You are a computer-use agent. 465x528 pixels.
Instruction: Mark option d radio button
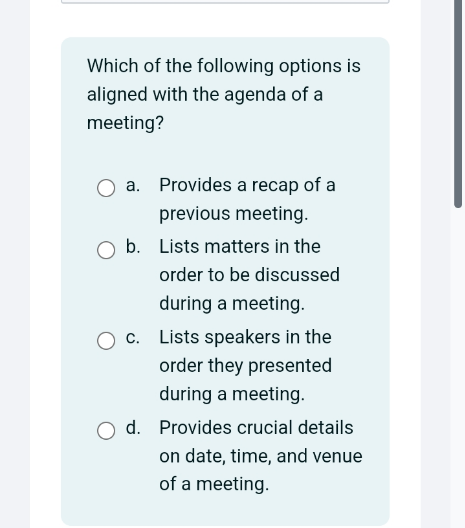pos(106,431)
